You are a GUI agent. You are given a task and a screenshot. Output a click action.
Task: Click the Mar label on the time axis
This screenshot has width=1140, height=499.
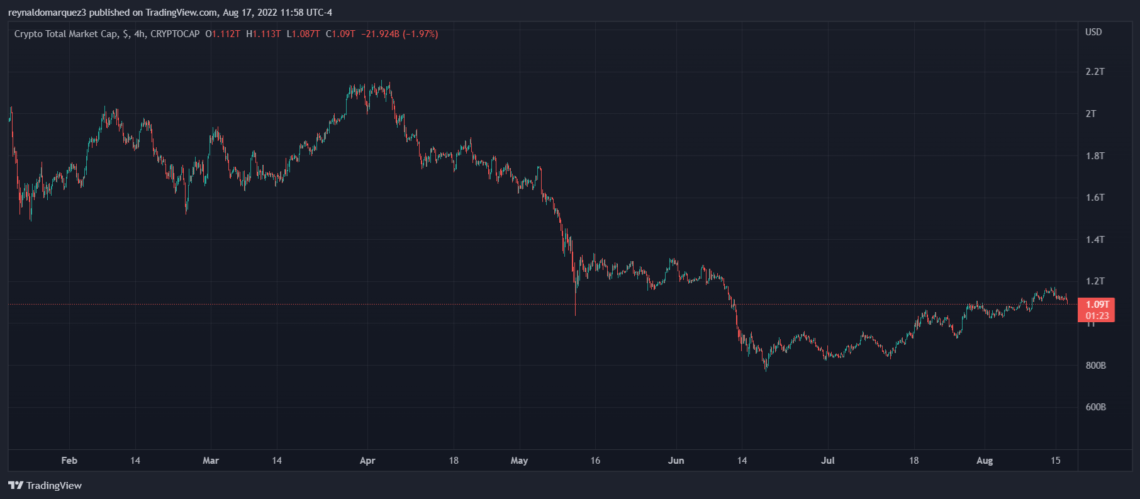211,460
